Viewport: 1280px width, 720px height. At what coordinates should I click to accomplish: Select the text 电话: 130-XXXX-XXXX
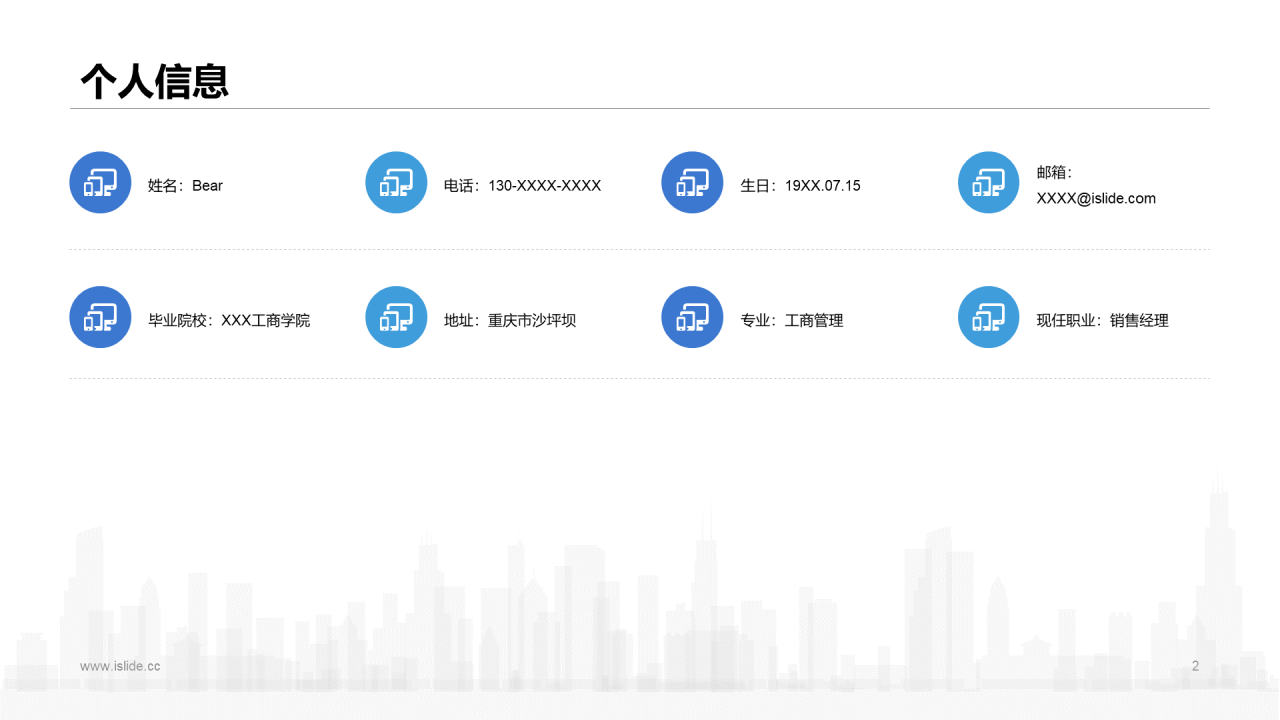tap(523, 186)
